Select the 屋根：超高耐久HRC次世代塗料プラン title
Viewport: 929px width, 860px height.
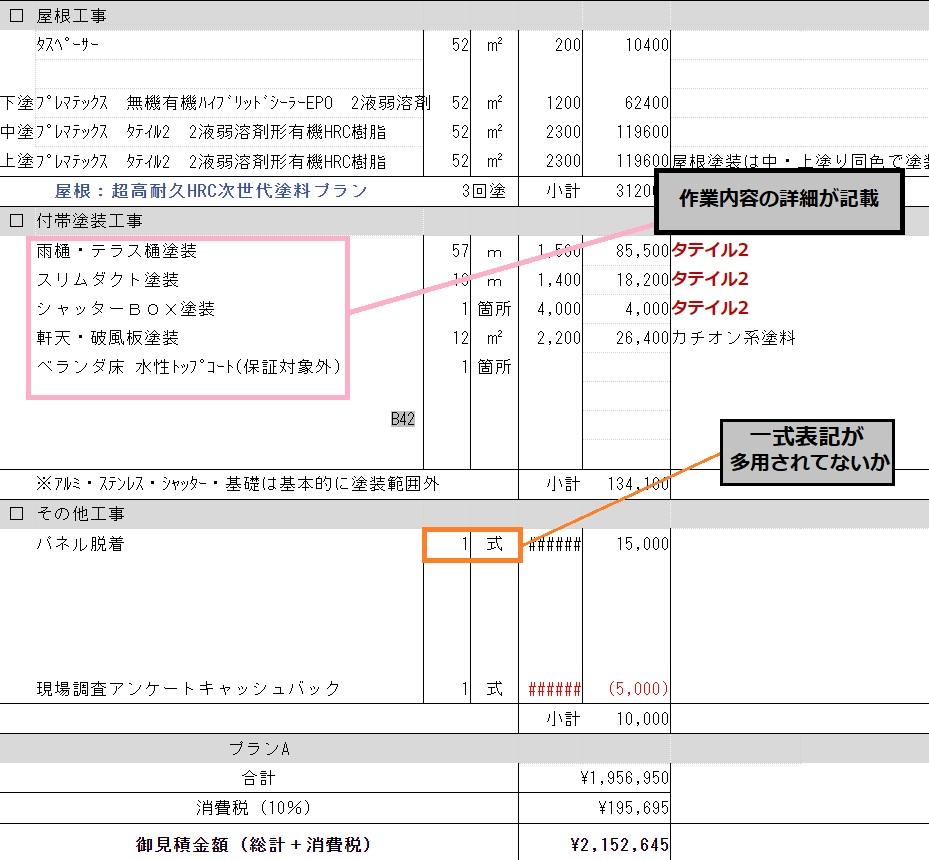pyautogui.click(x=211, y=191)
